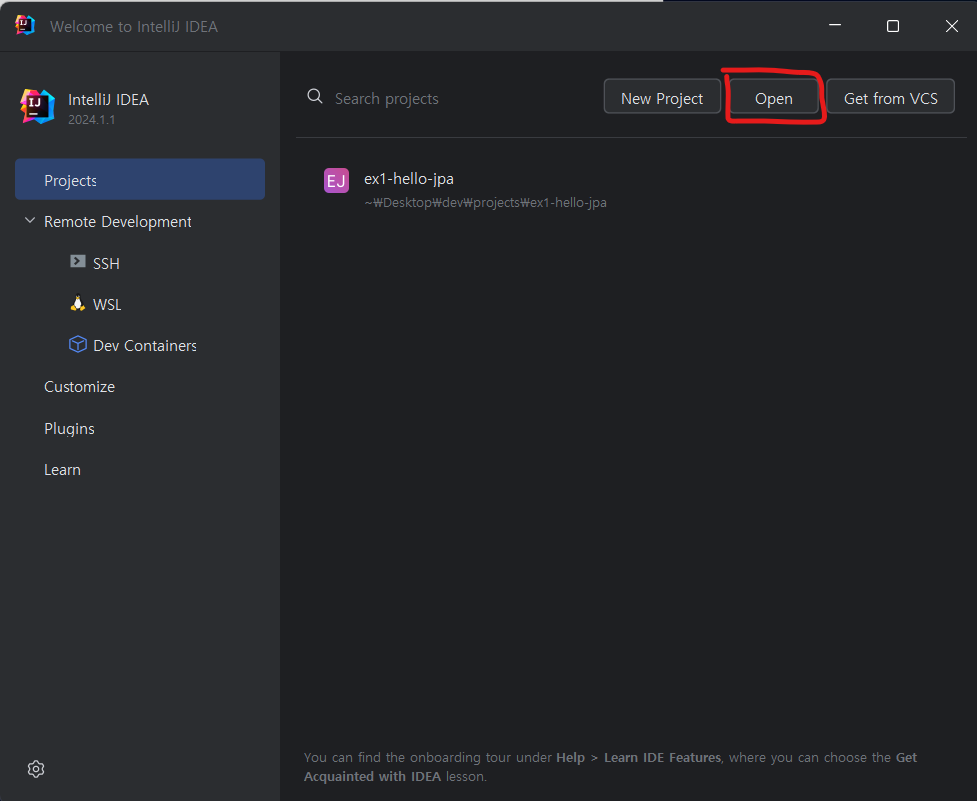Click the WSL penguin icon
The height and width of the screenshot is (801, 977).
pos(77,303)
